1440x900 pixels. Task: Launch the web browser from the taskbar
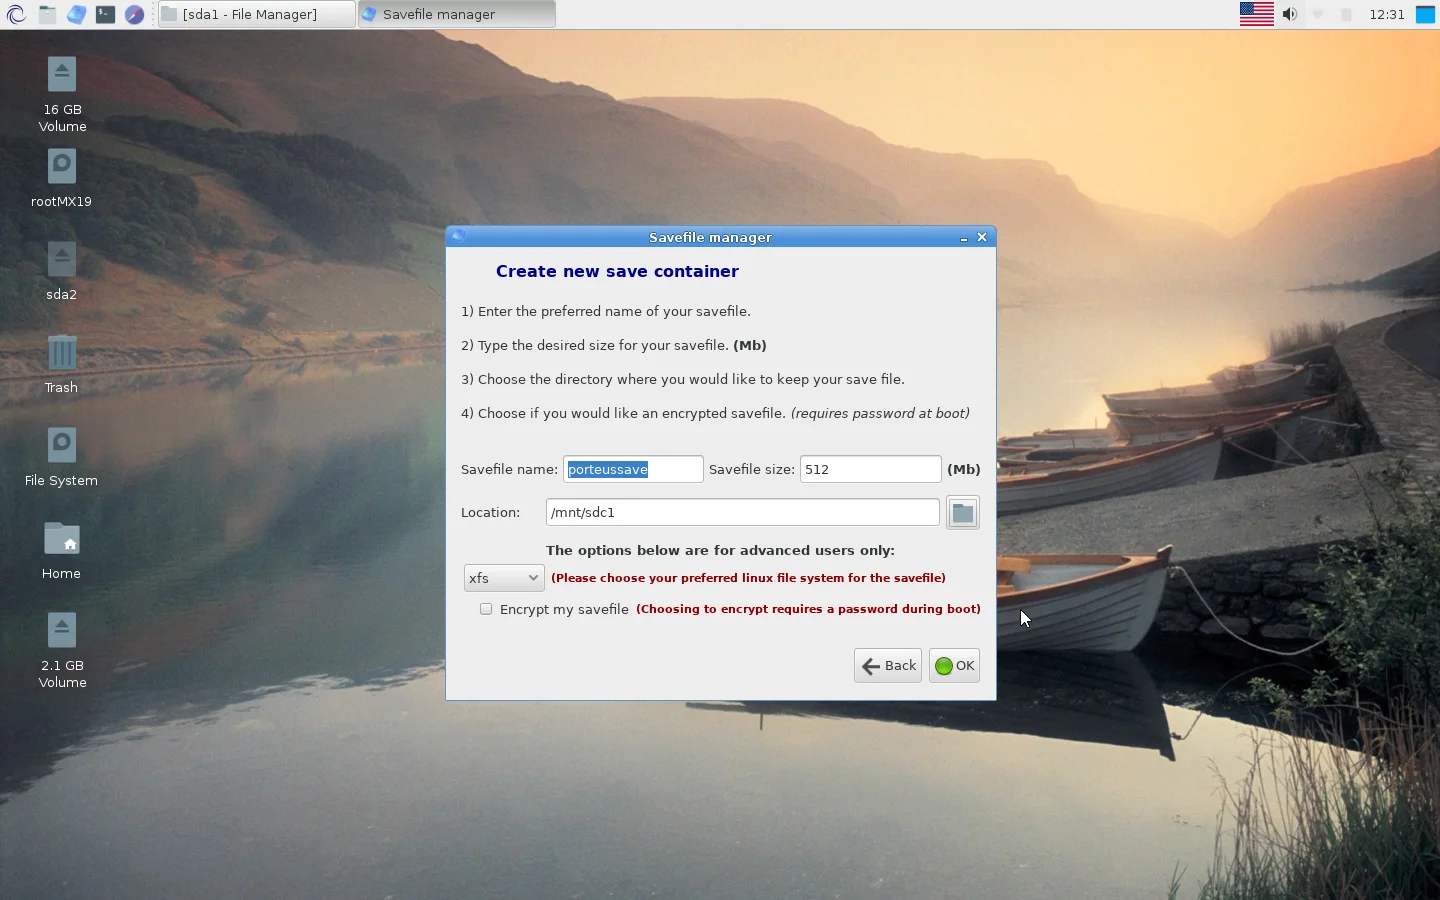(x=135, y=14)
